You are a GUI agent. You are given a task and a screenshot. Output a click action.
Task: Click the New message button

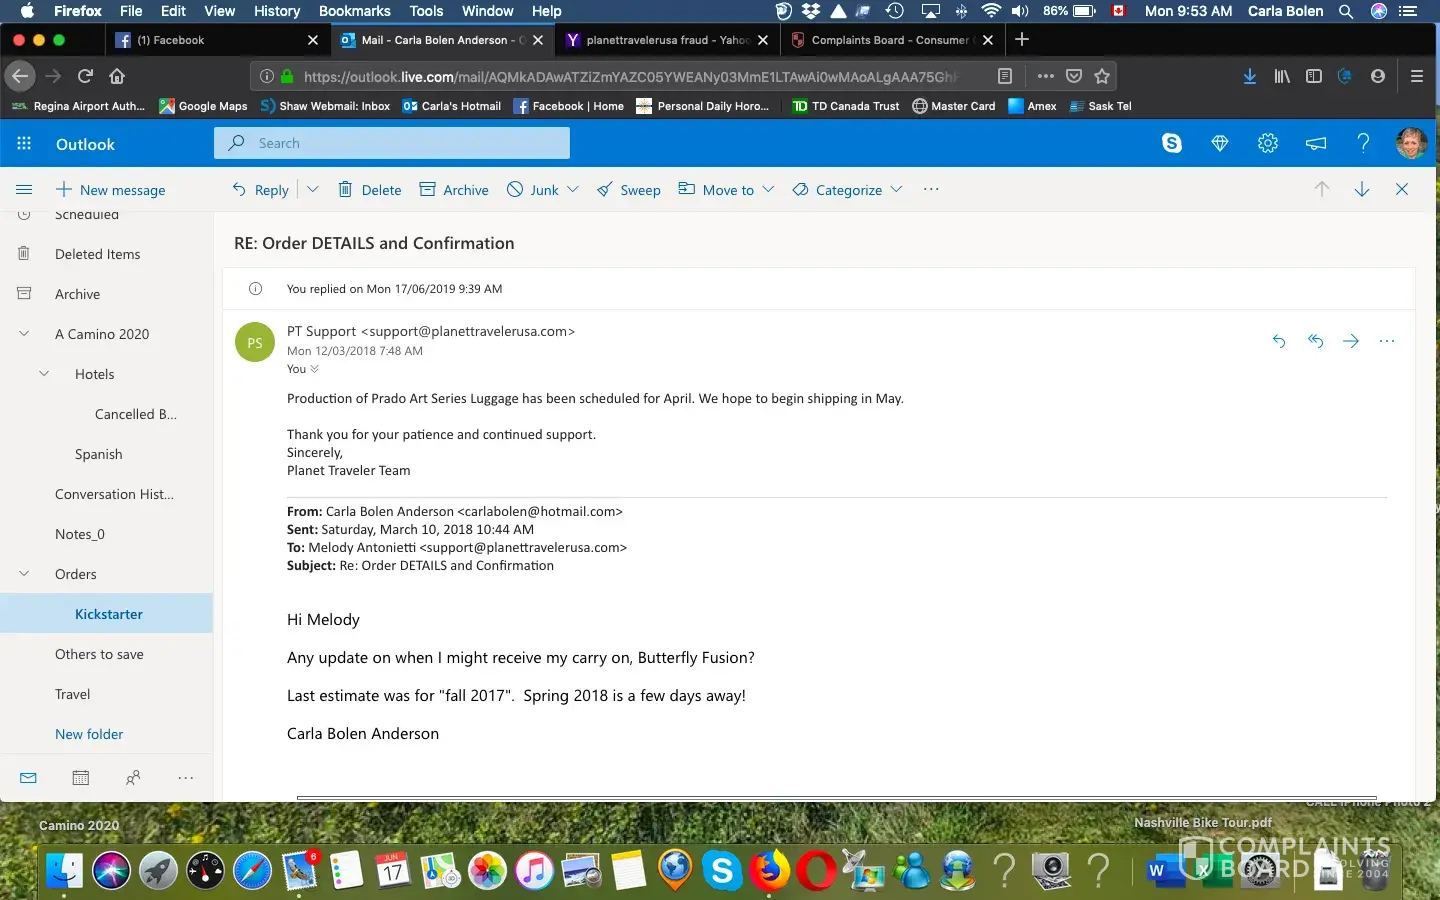click(x=111, y=189)
